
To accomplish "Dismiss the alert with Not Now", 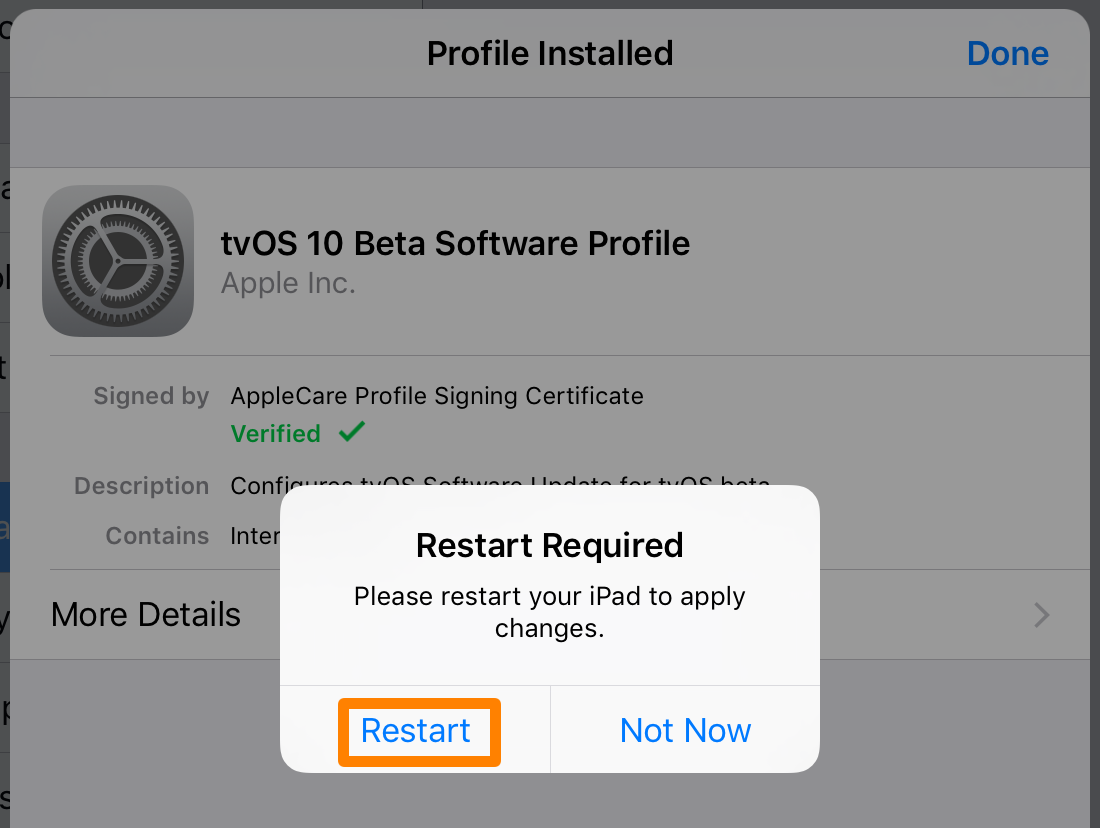I will click(x=685, y=731).
